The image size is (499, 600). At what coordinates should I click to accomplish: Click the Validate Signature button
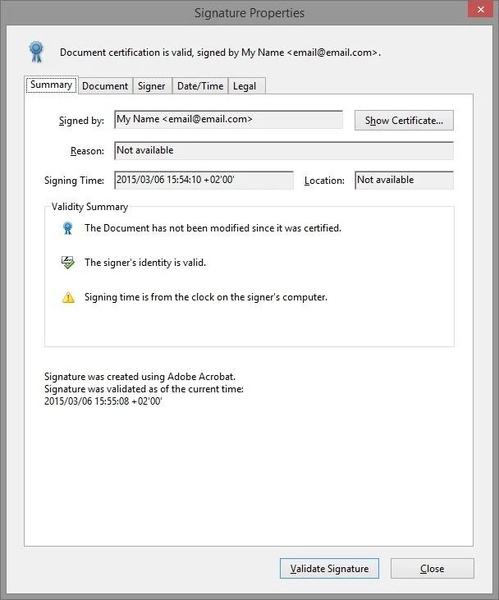329,569
